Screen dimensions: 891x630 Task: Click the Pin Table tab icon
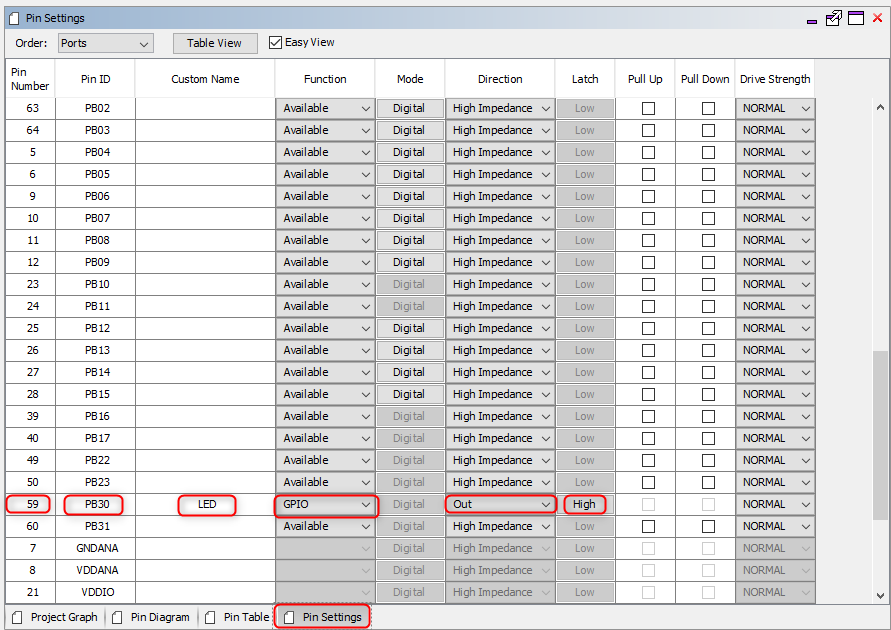click(x=210, y=617)
